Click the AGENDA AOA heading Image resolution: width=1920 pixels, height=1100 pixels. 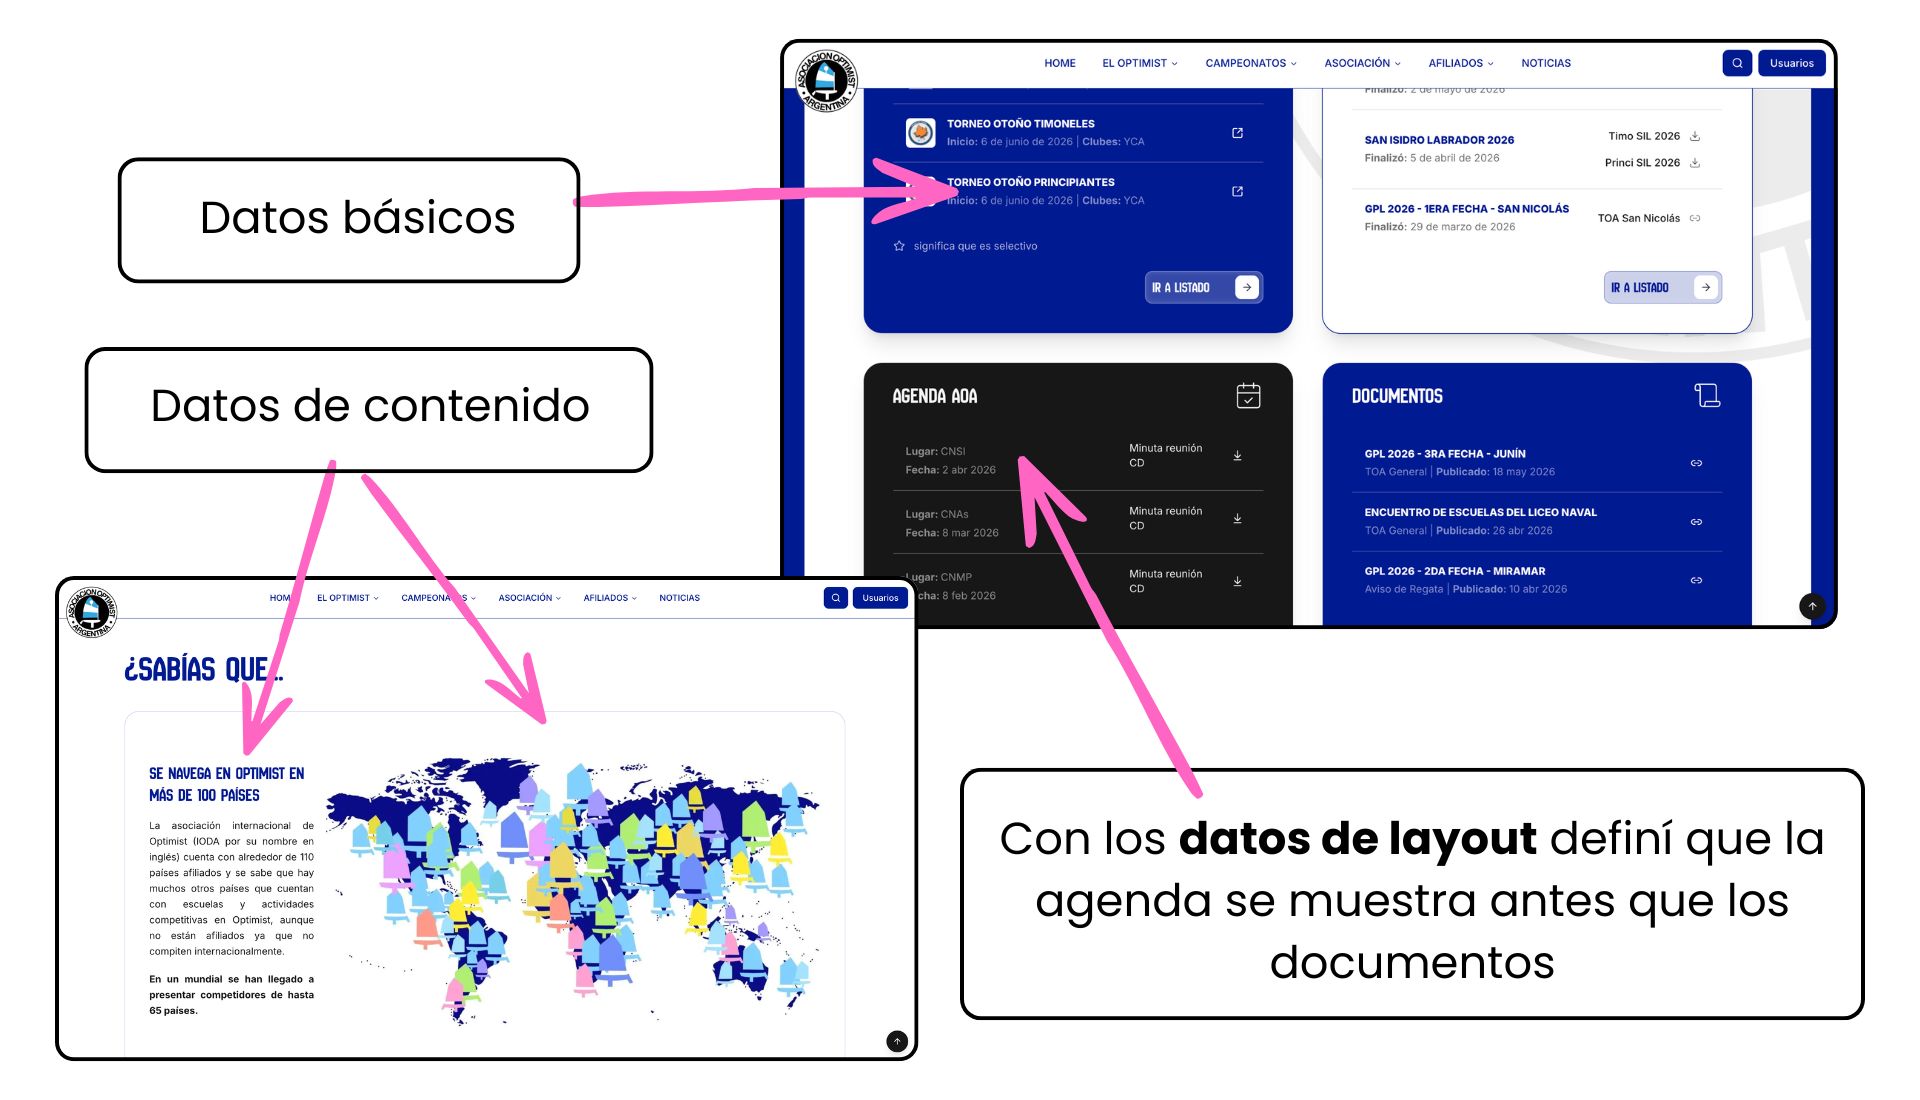934,396
